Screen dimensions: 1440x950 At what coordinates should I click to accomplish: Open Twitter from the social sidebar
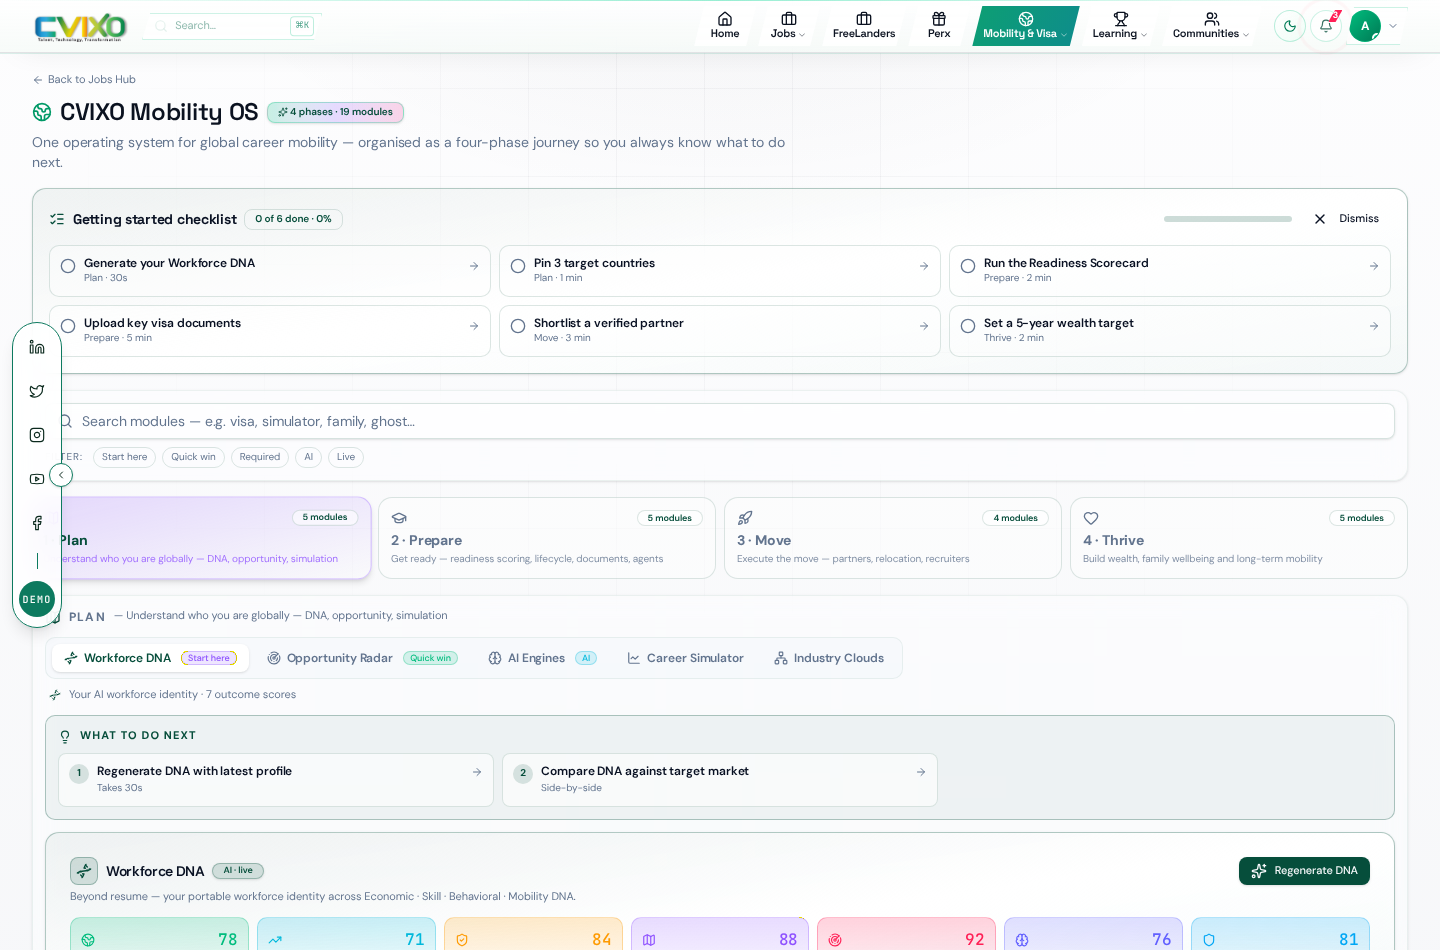coord(37,391)
